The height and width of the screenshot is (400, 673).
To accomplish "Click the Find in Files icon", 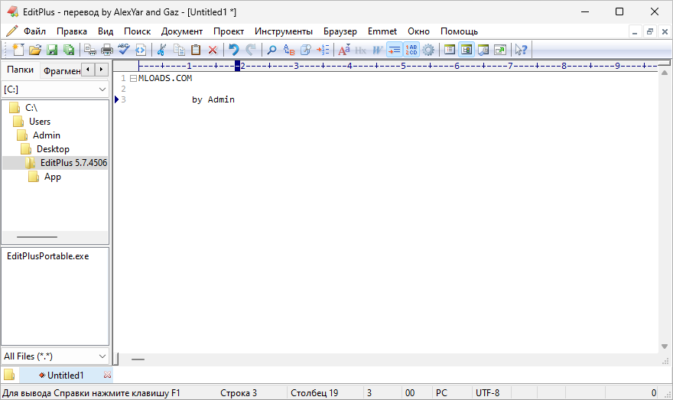I will pos(306,50).
